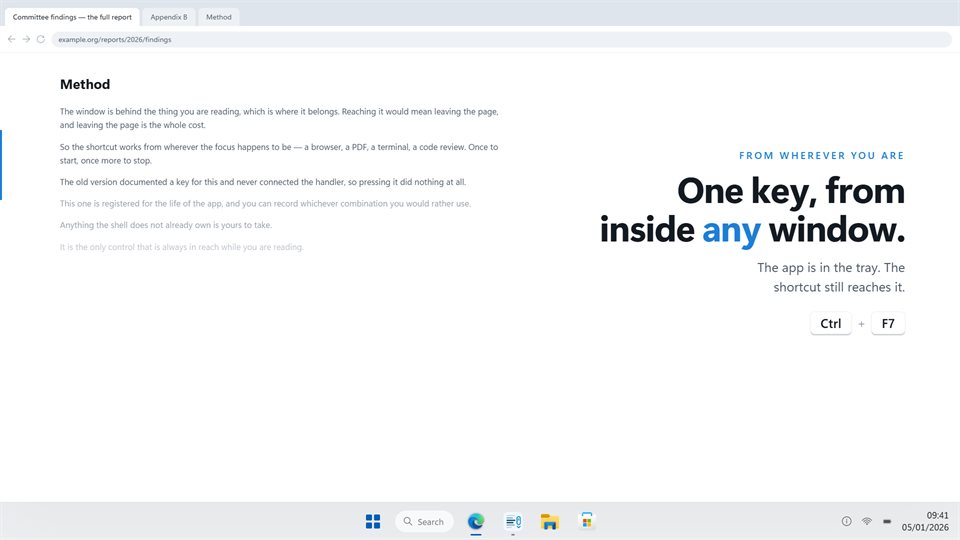Screen dimensions: 960x540
Task: Click the battery icon in tray
Action: click(x=887, y=521)
